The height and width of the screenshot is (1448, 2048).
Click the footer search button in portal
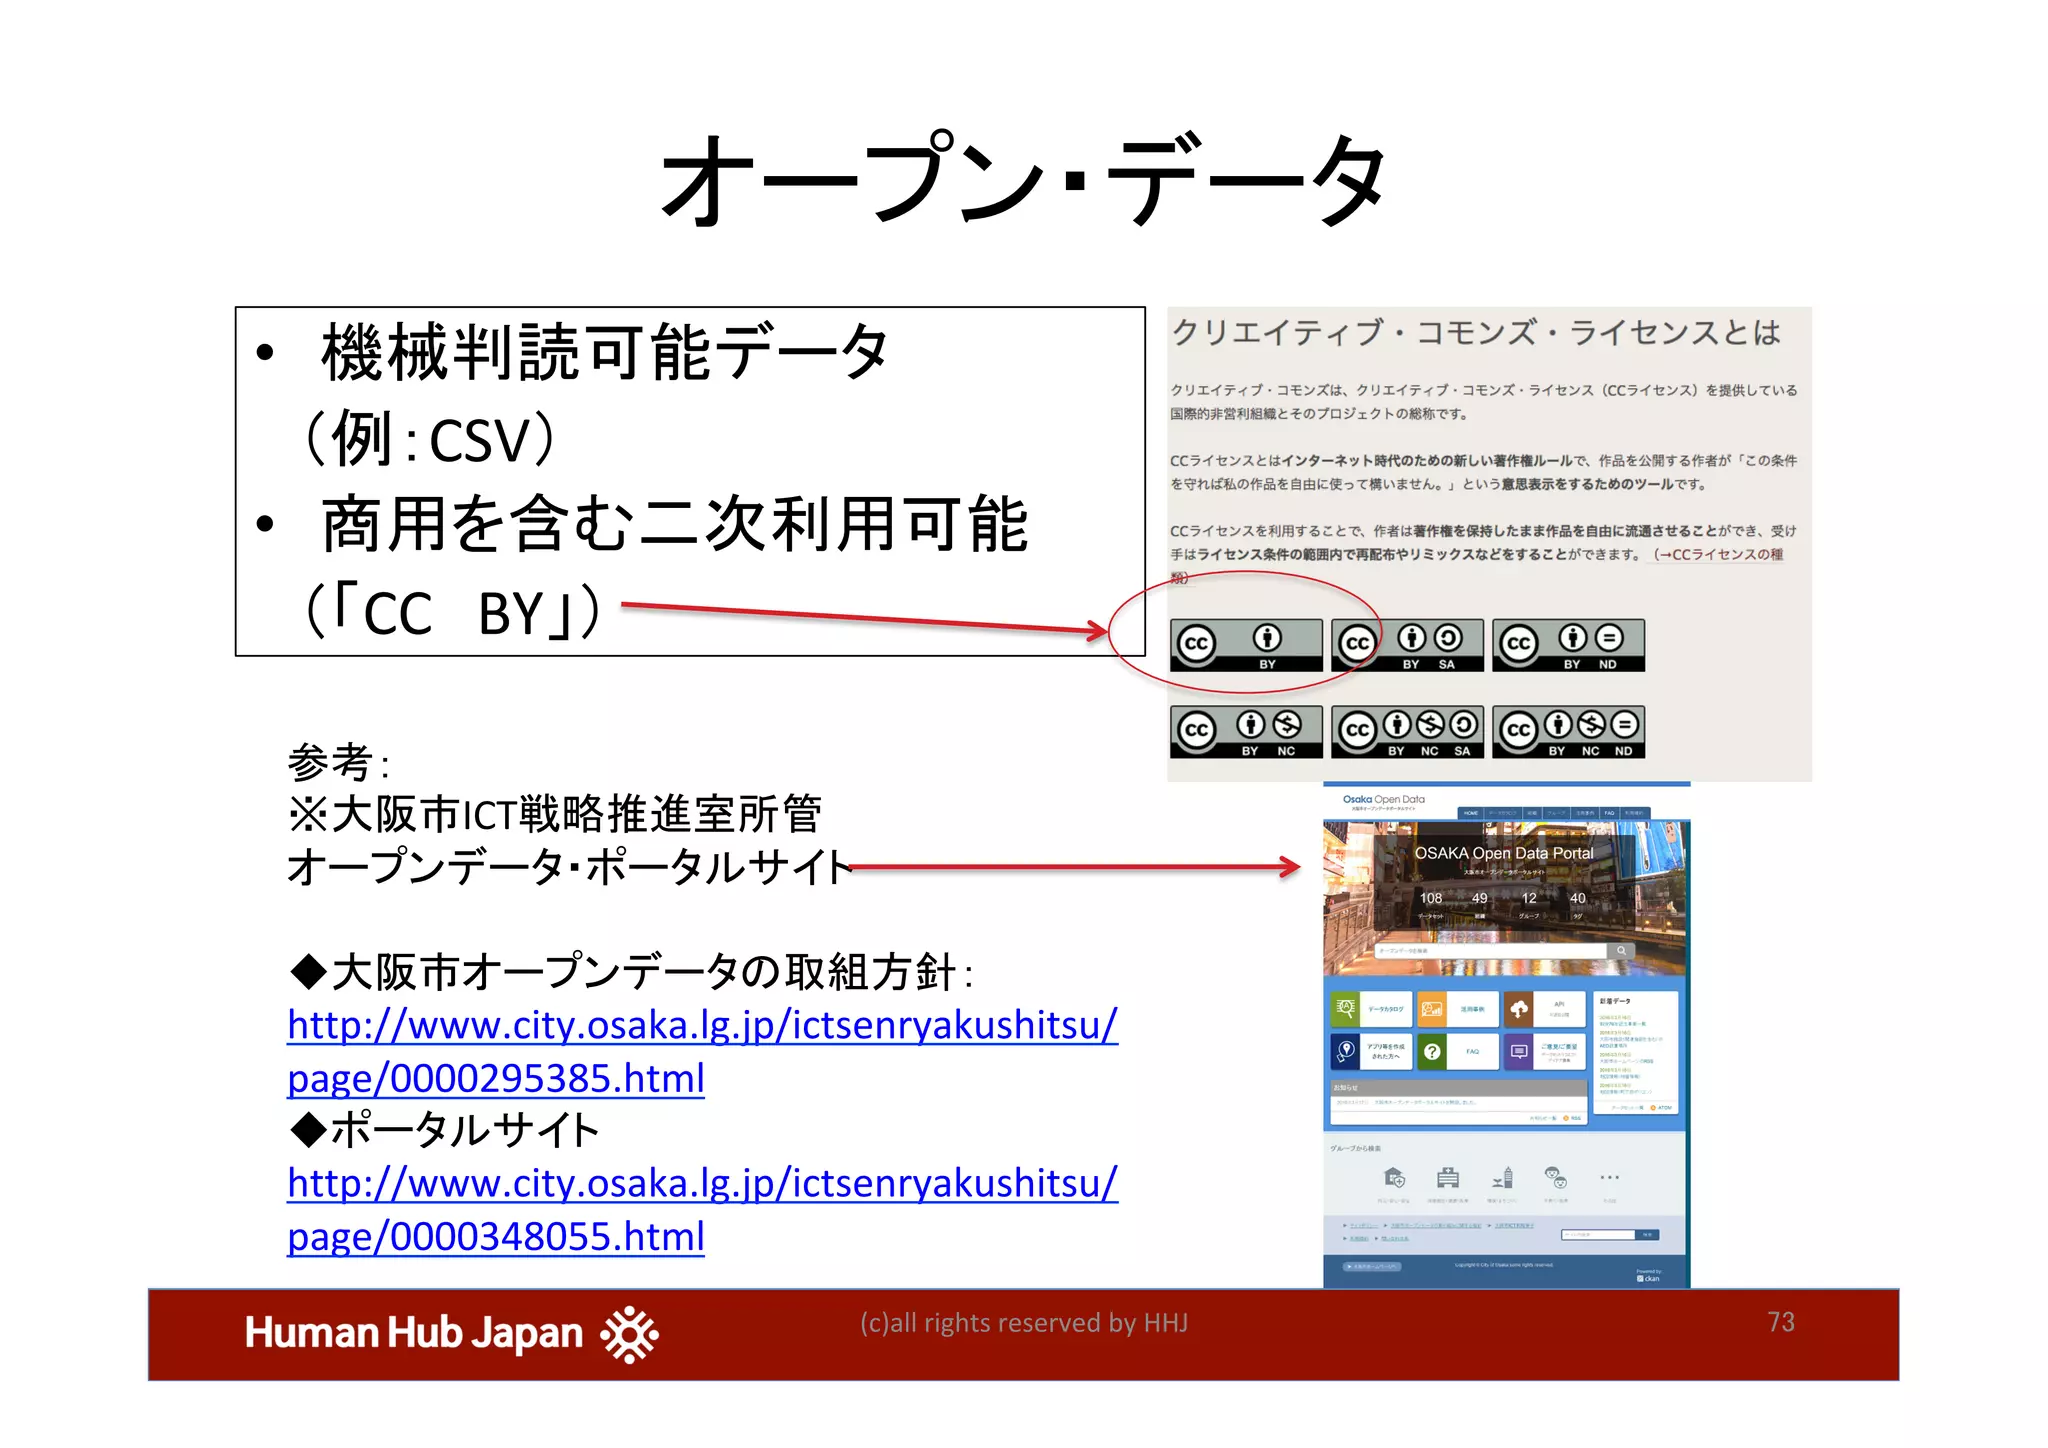pos(1648,1235)
